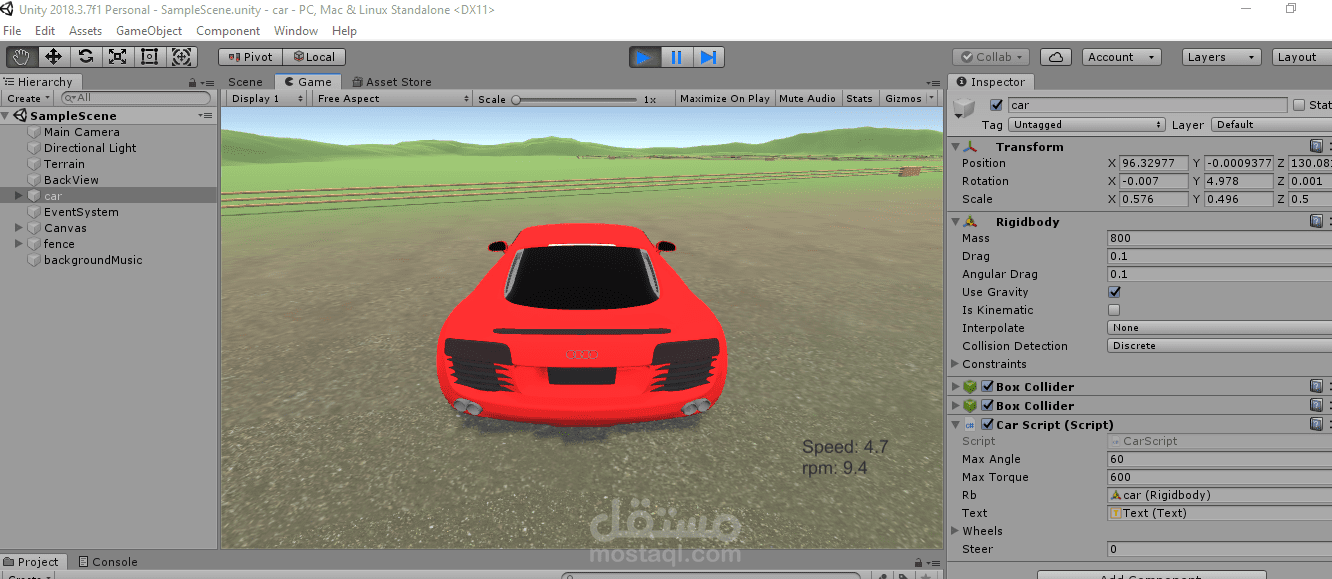Click the SampleScene Unity icon in Hierarchy

(21, 116)
